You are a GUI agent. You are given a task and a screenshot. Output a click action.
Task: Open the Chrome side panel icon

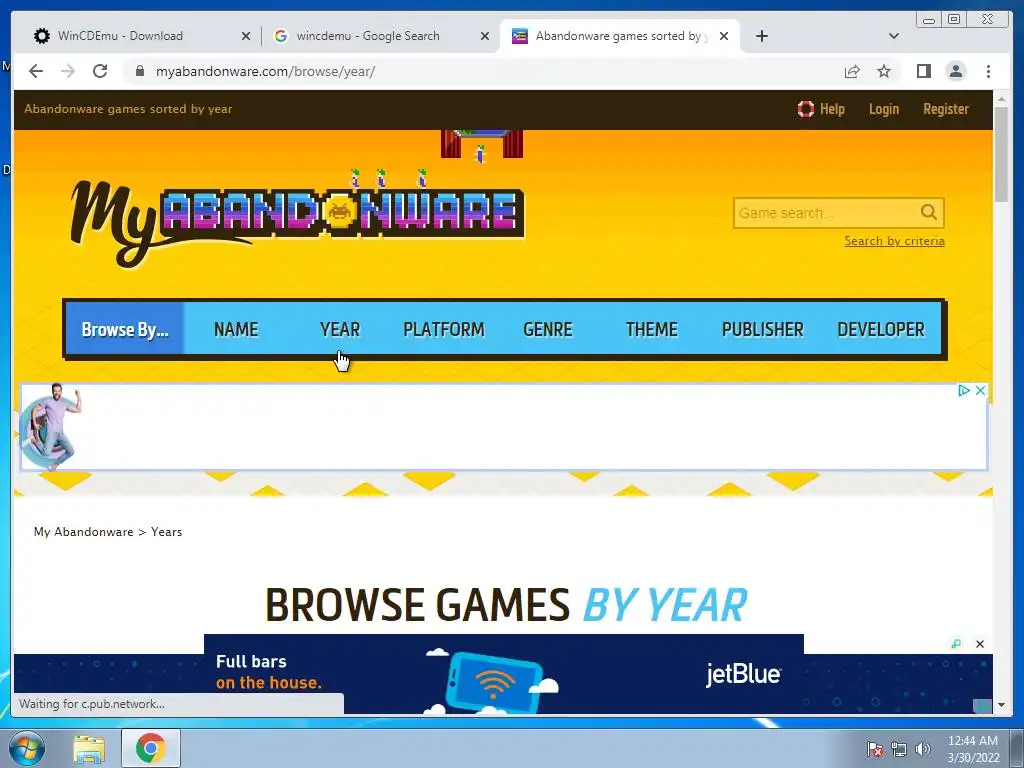tap(923, 71)
